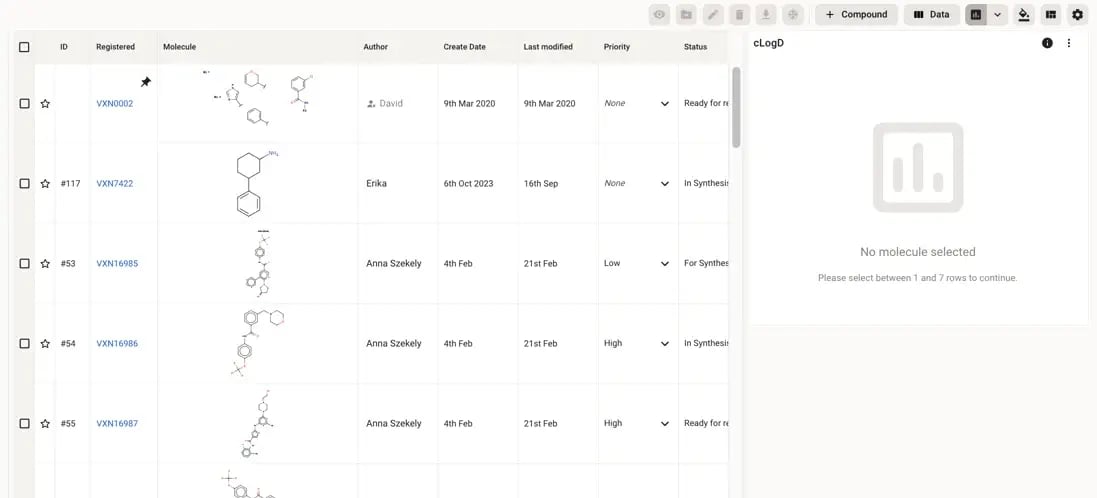
Task: Click the Author column header
Action: pos(376,47)
